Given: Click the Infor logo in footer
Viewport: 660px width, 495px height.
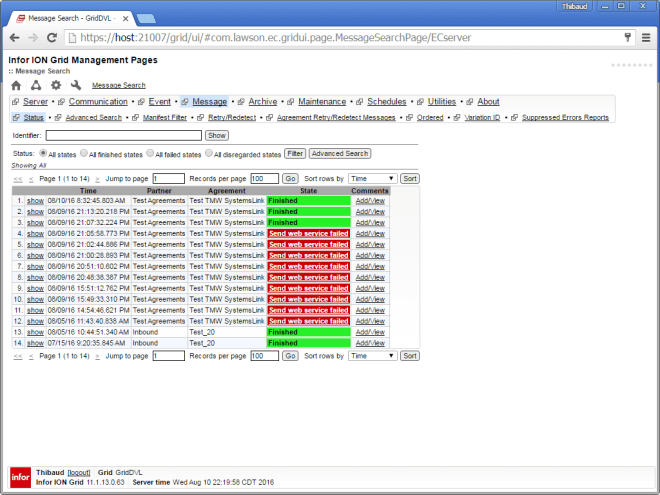Looking at the screenshot, I should pyautogui.click(x=19, y=475).
